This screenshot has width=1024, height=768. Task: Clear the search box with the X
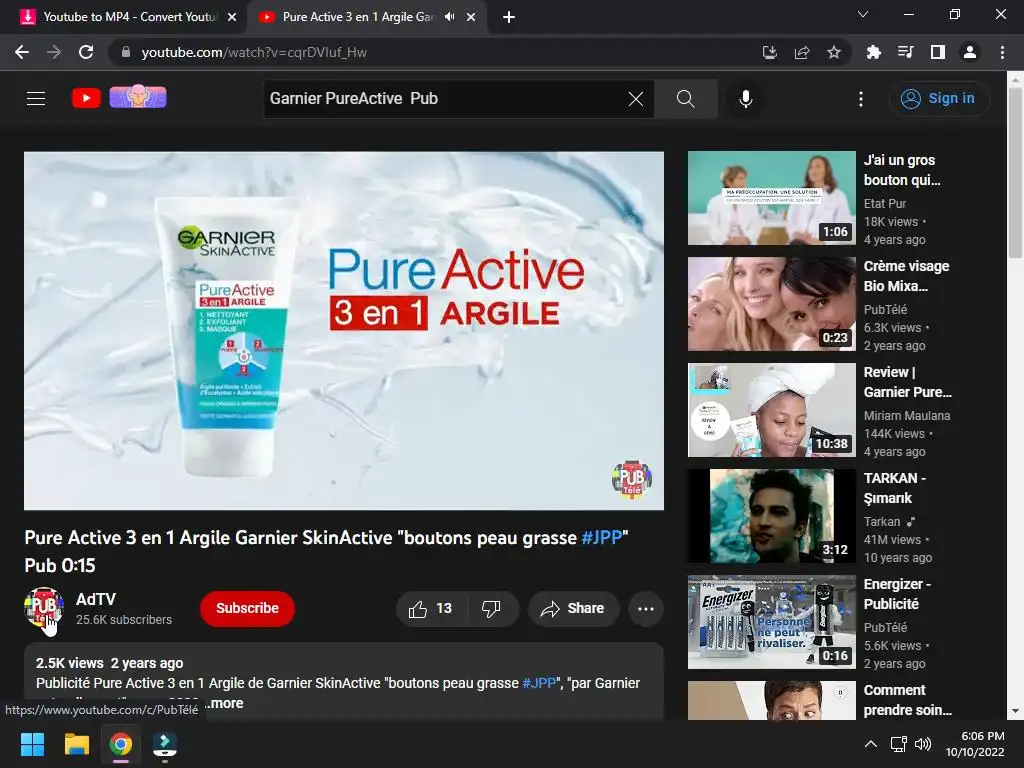click(x=635, y=99)
